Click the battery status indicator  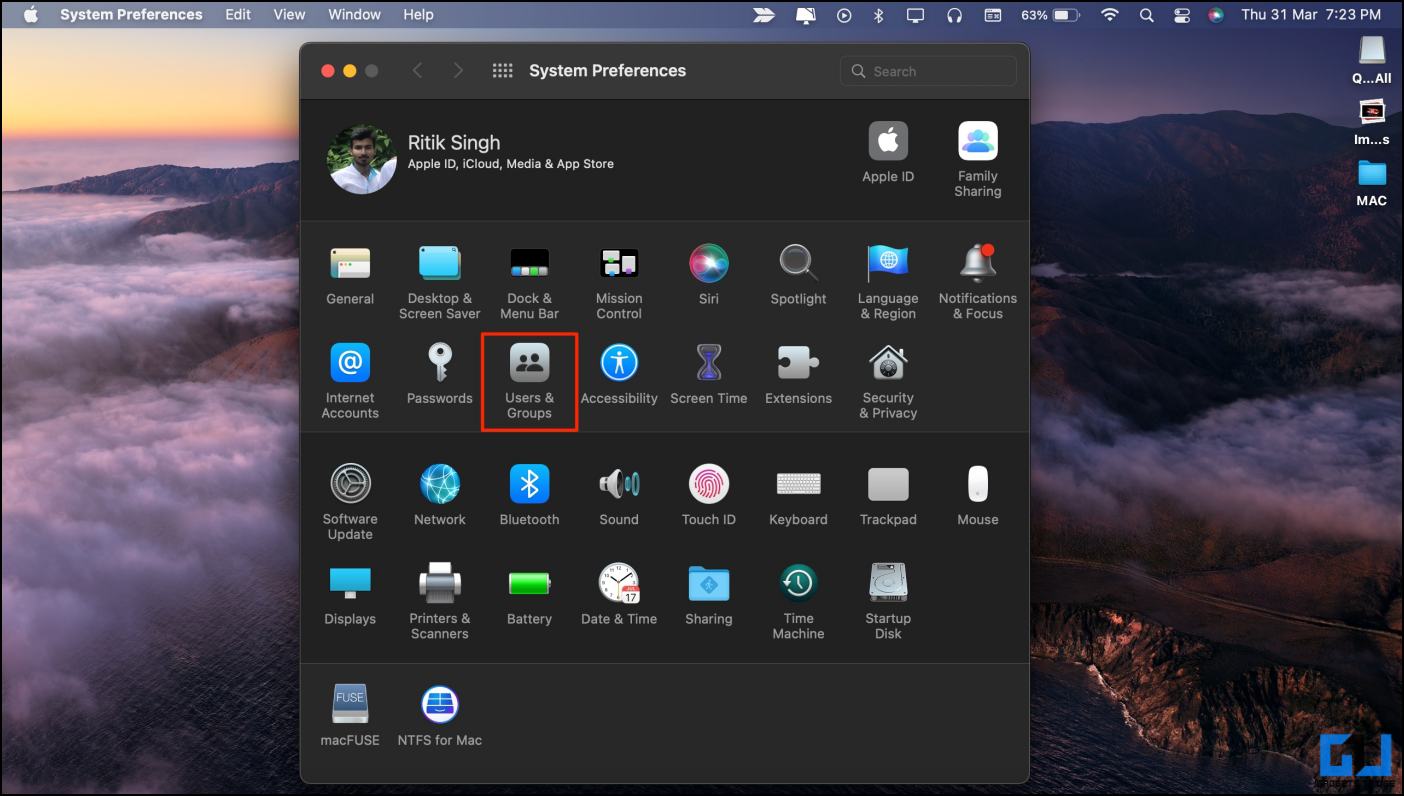(1050, 14)
